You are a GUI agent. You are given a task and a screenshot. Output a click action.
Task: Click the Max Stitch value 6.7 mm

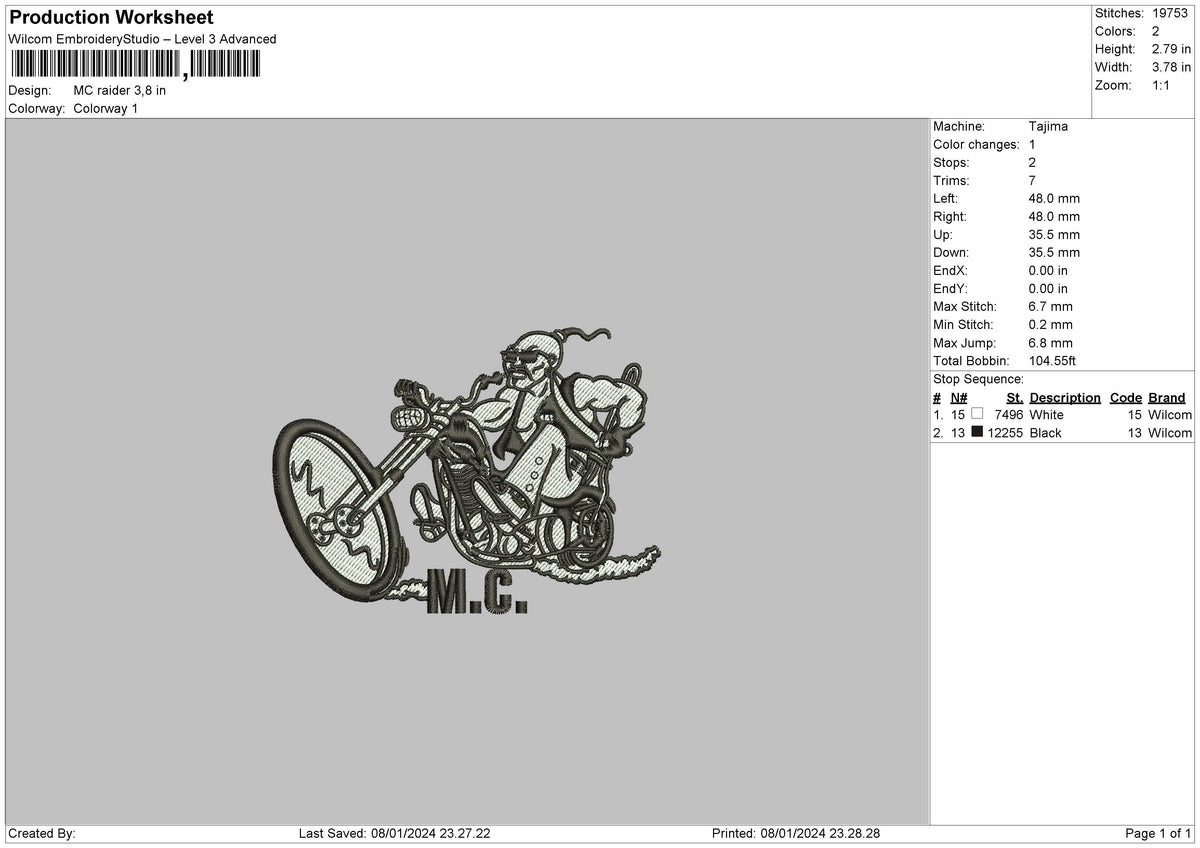pos(1051,306)
